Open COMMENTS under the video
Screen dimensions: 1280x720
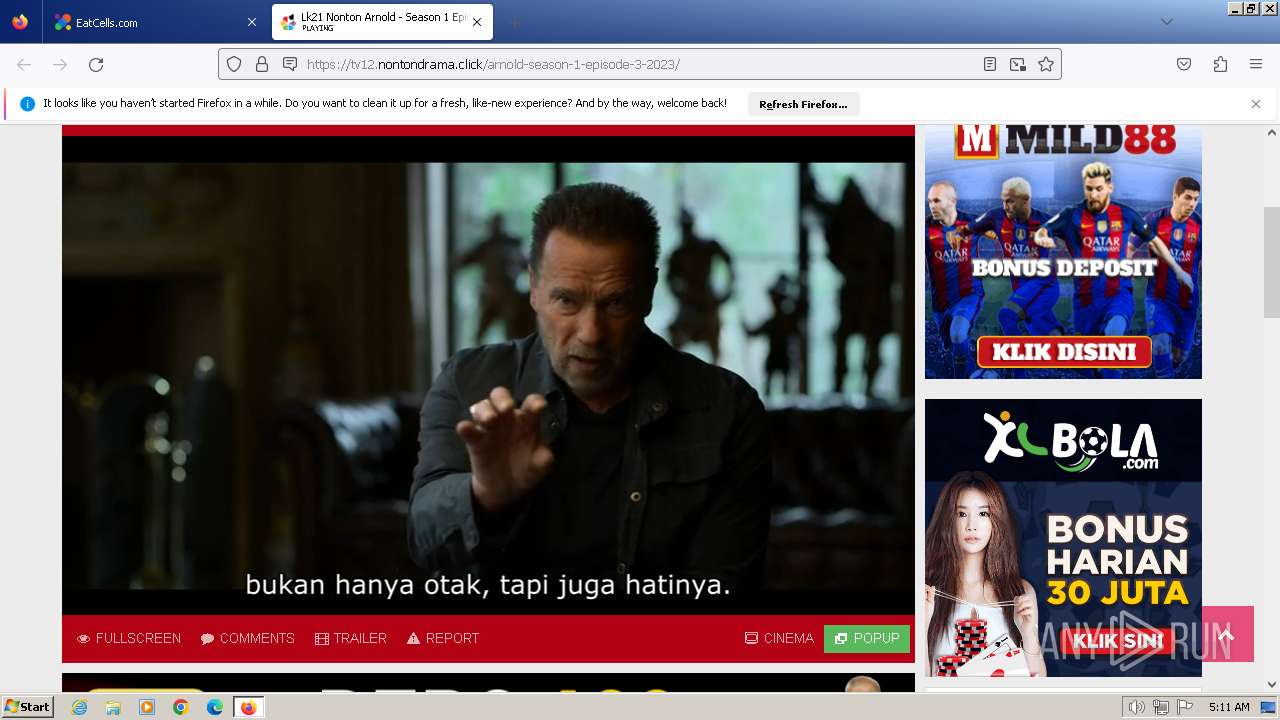click(x=248, y=638)
